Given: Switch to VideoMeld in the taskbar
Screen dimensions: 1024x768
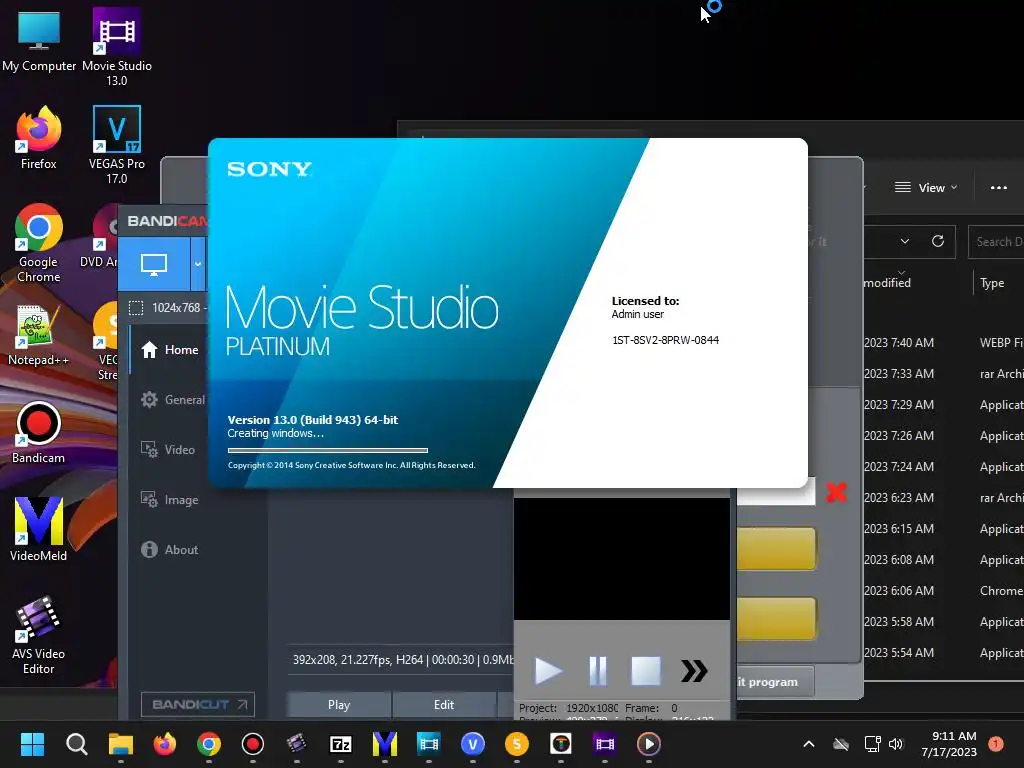Looking at the screenshot, I should pyautogui.click(x=385, y=744).
